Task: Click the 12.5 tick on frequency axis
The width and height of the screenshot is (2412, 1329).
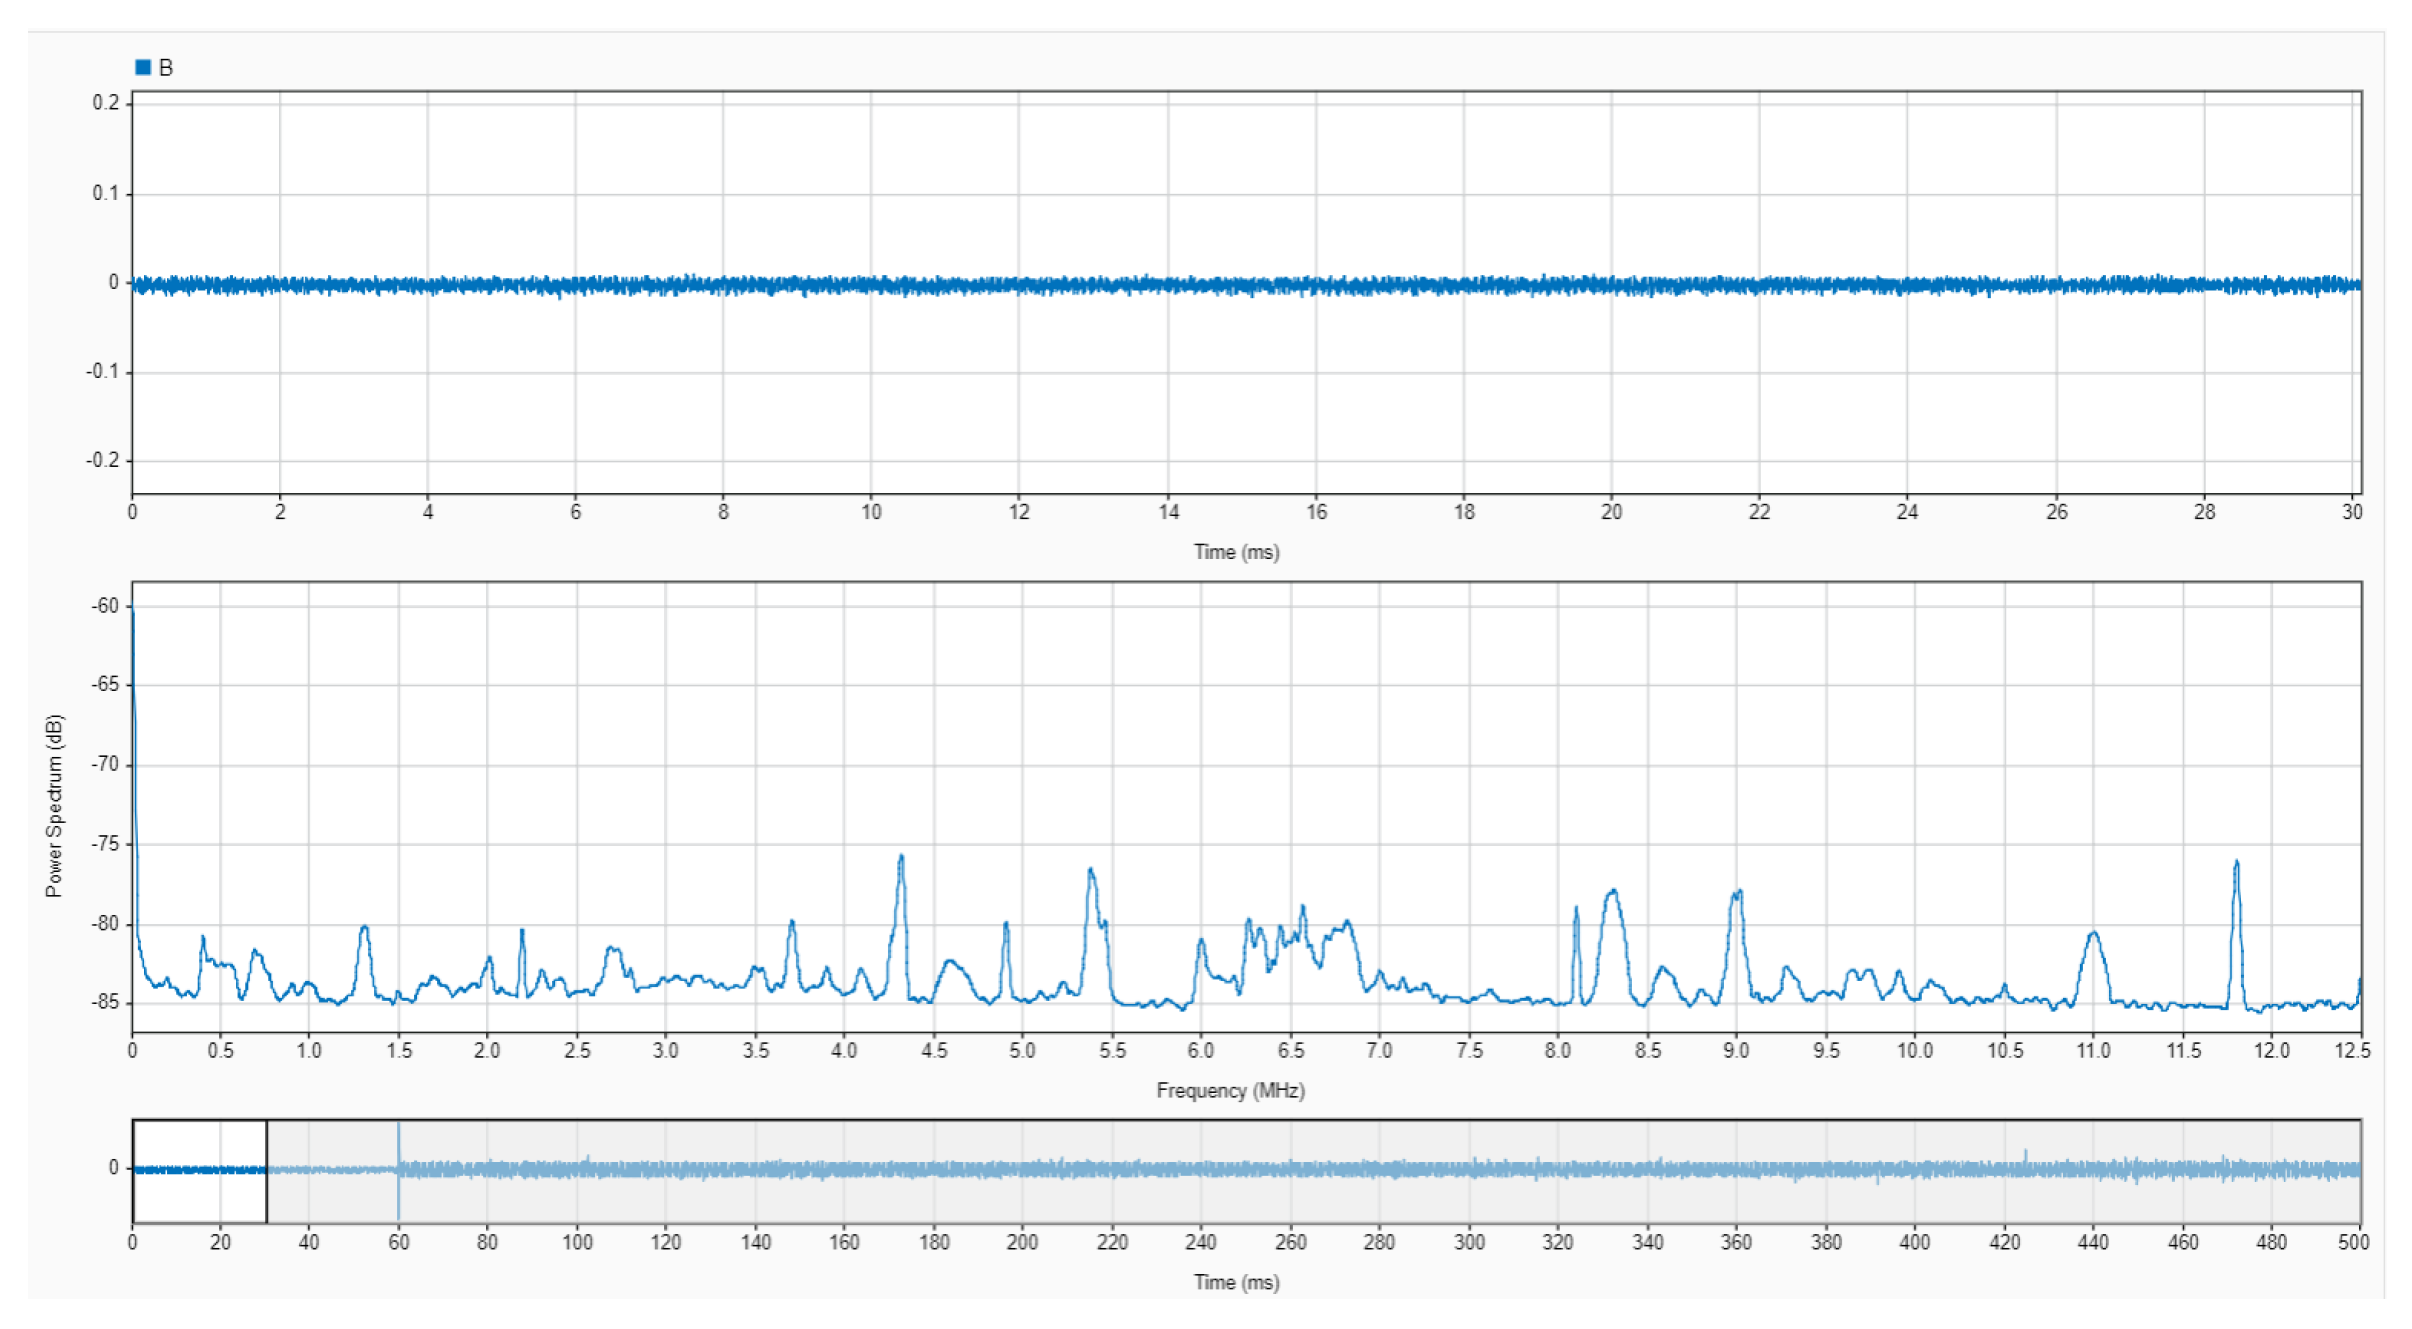Action: click(2352, 1051)
